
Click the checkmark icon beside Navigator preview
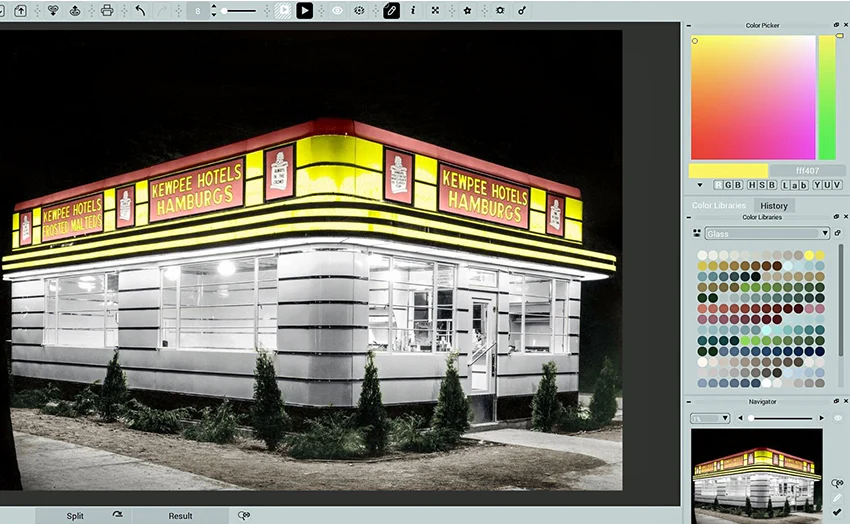(837, 512)
